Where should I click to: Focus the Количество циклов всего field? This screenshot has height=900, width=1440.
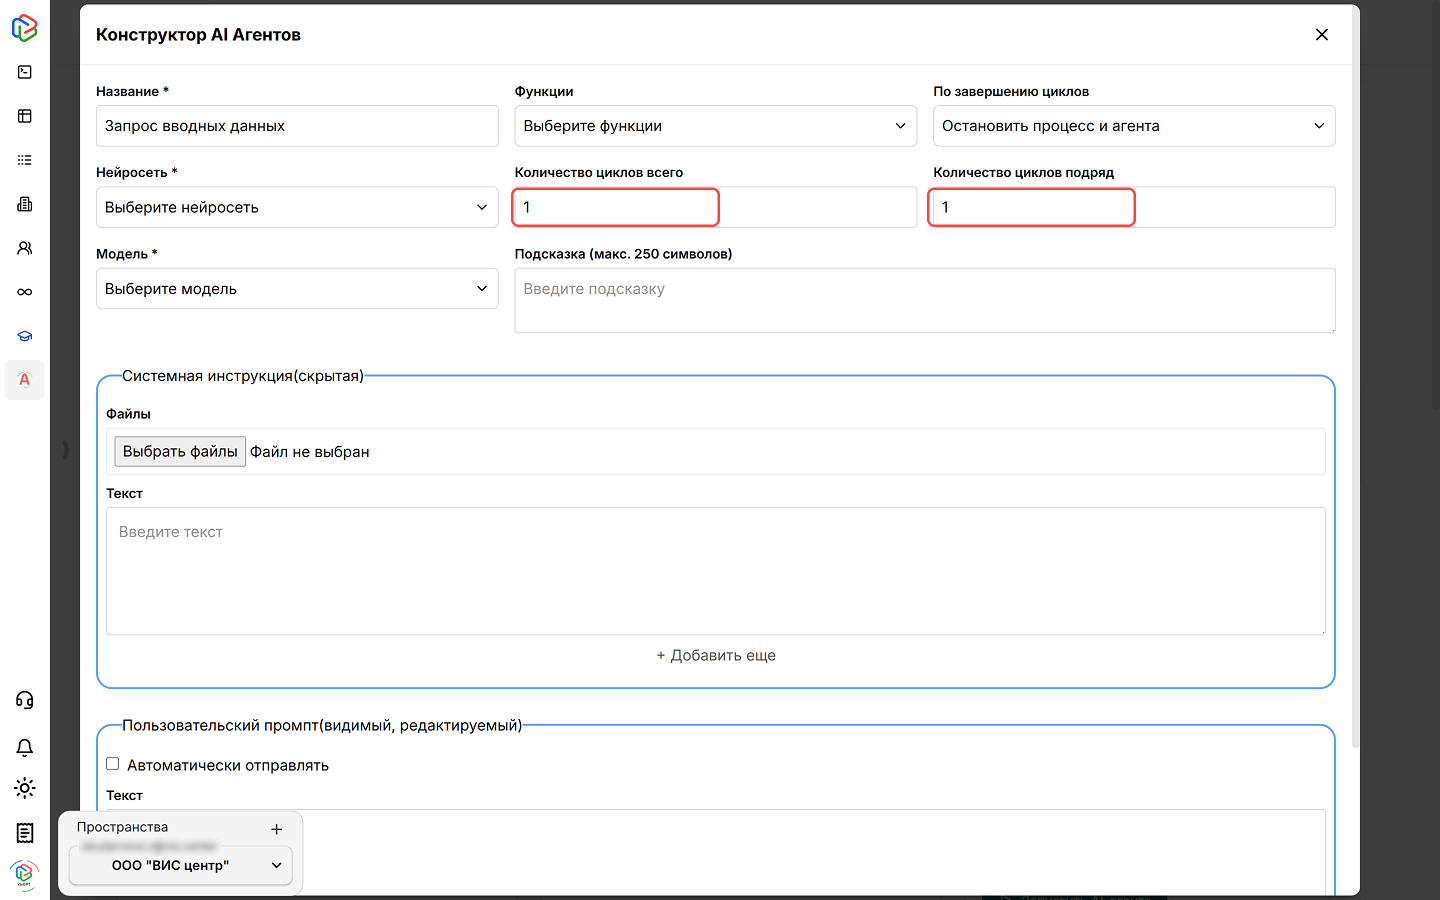pos(616,207)
